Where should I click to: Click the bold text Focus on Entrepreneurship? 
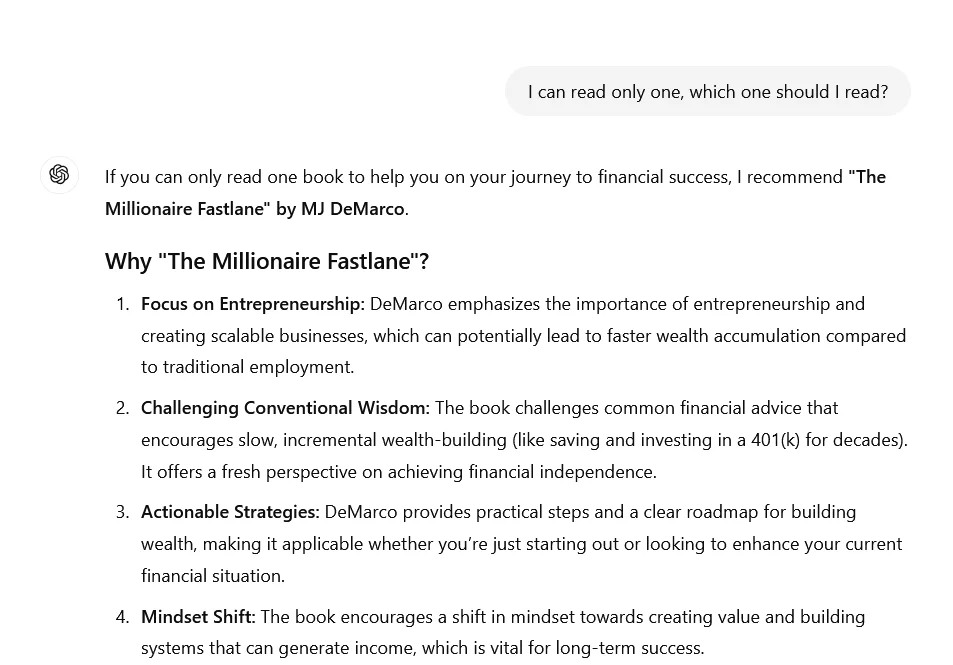pyautogui.click(x=253, y=304)
